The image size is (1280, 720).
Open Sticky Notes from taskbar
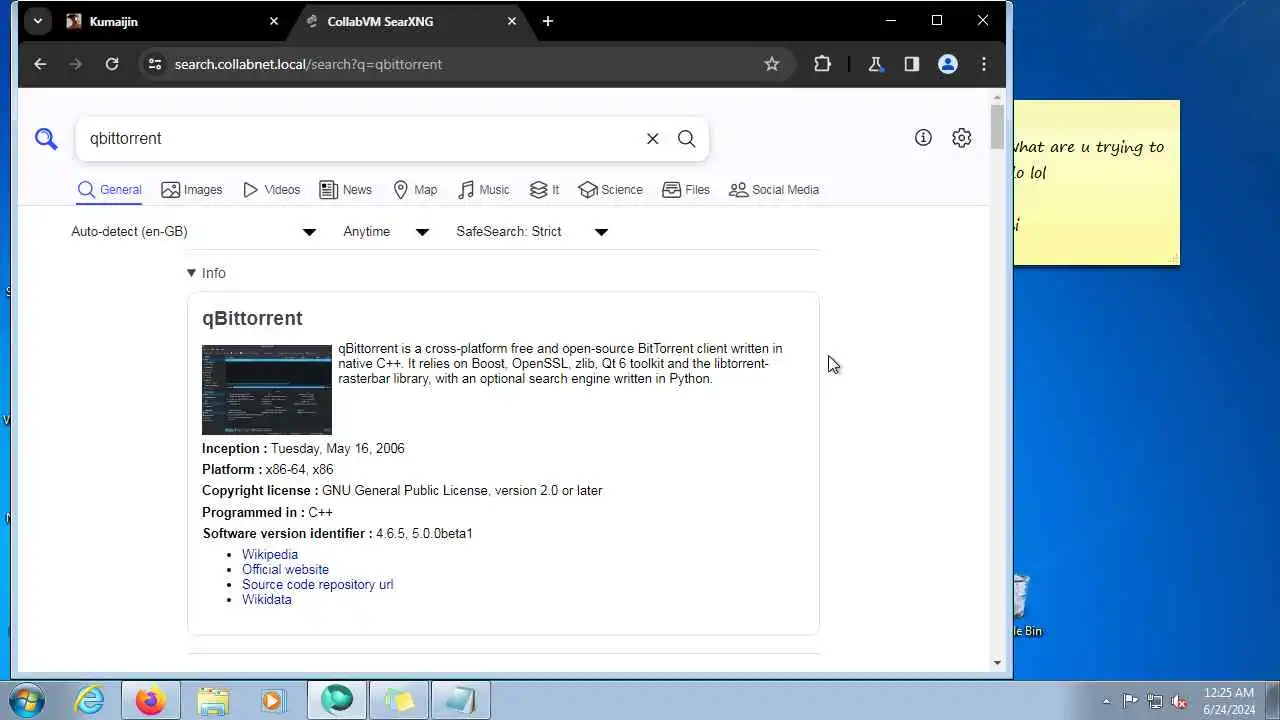pyautogui.click(x=399, y=700)
